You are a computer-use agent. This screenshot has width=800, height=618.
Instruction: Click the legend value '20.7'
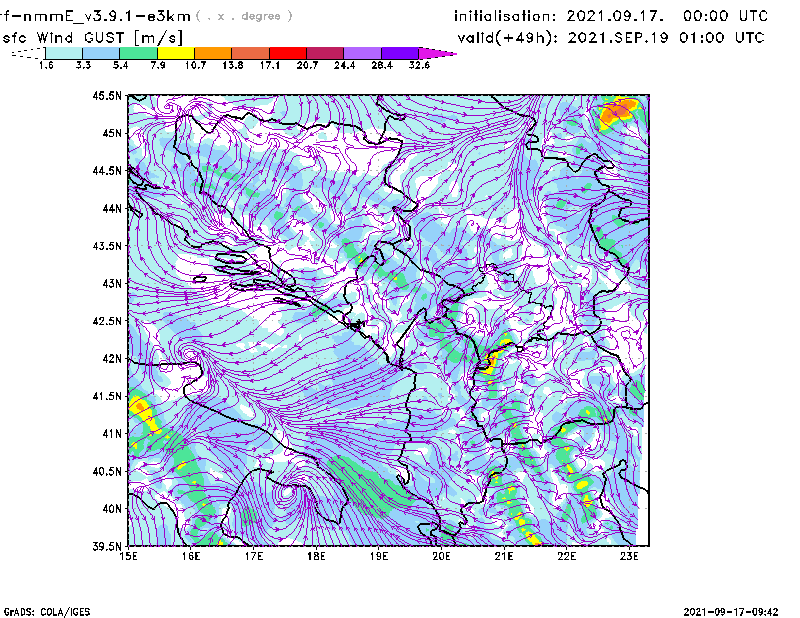click(x=307, y=65)
